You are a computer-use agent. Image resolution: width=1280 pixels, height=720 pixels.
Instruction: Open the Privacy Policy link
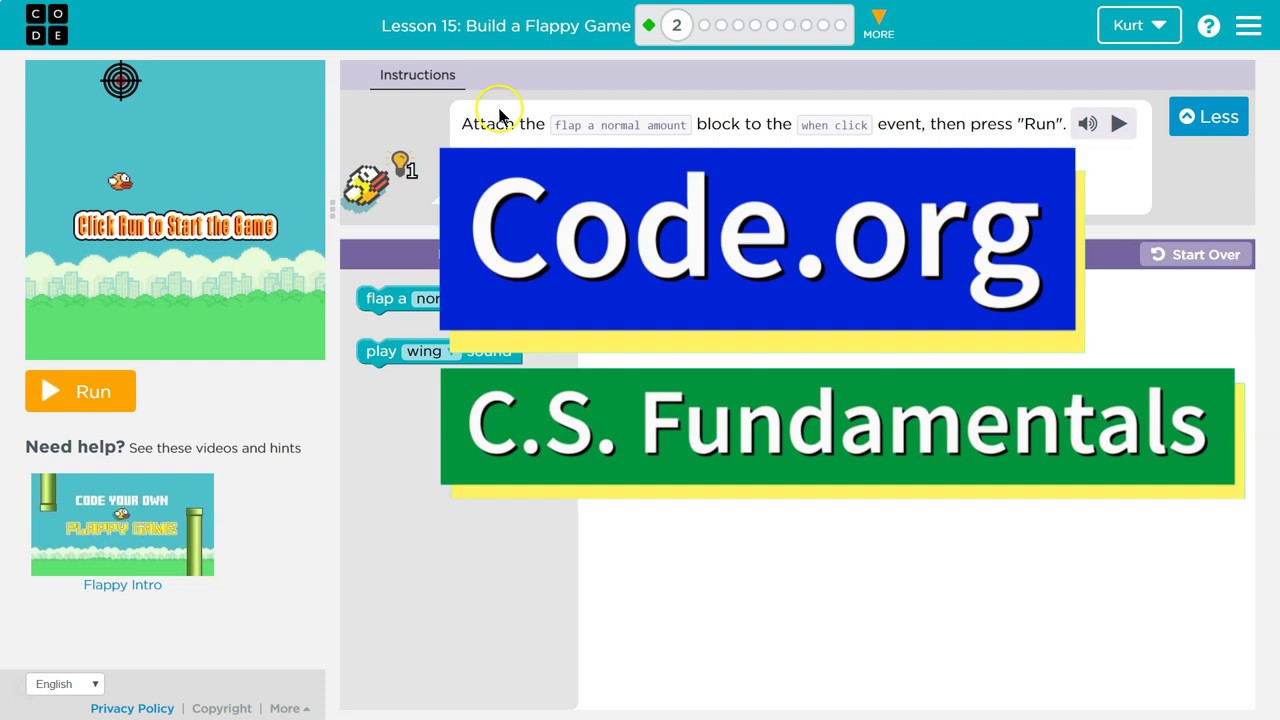pyautogui.click(x=132, y=709)
